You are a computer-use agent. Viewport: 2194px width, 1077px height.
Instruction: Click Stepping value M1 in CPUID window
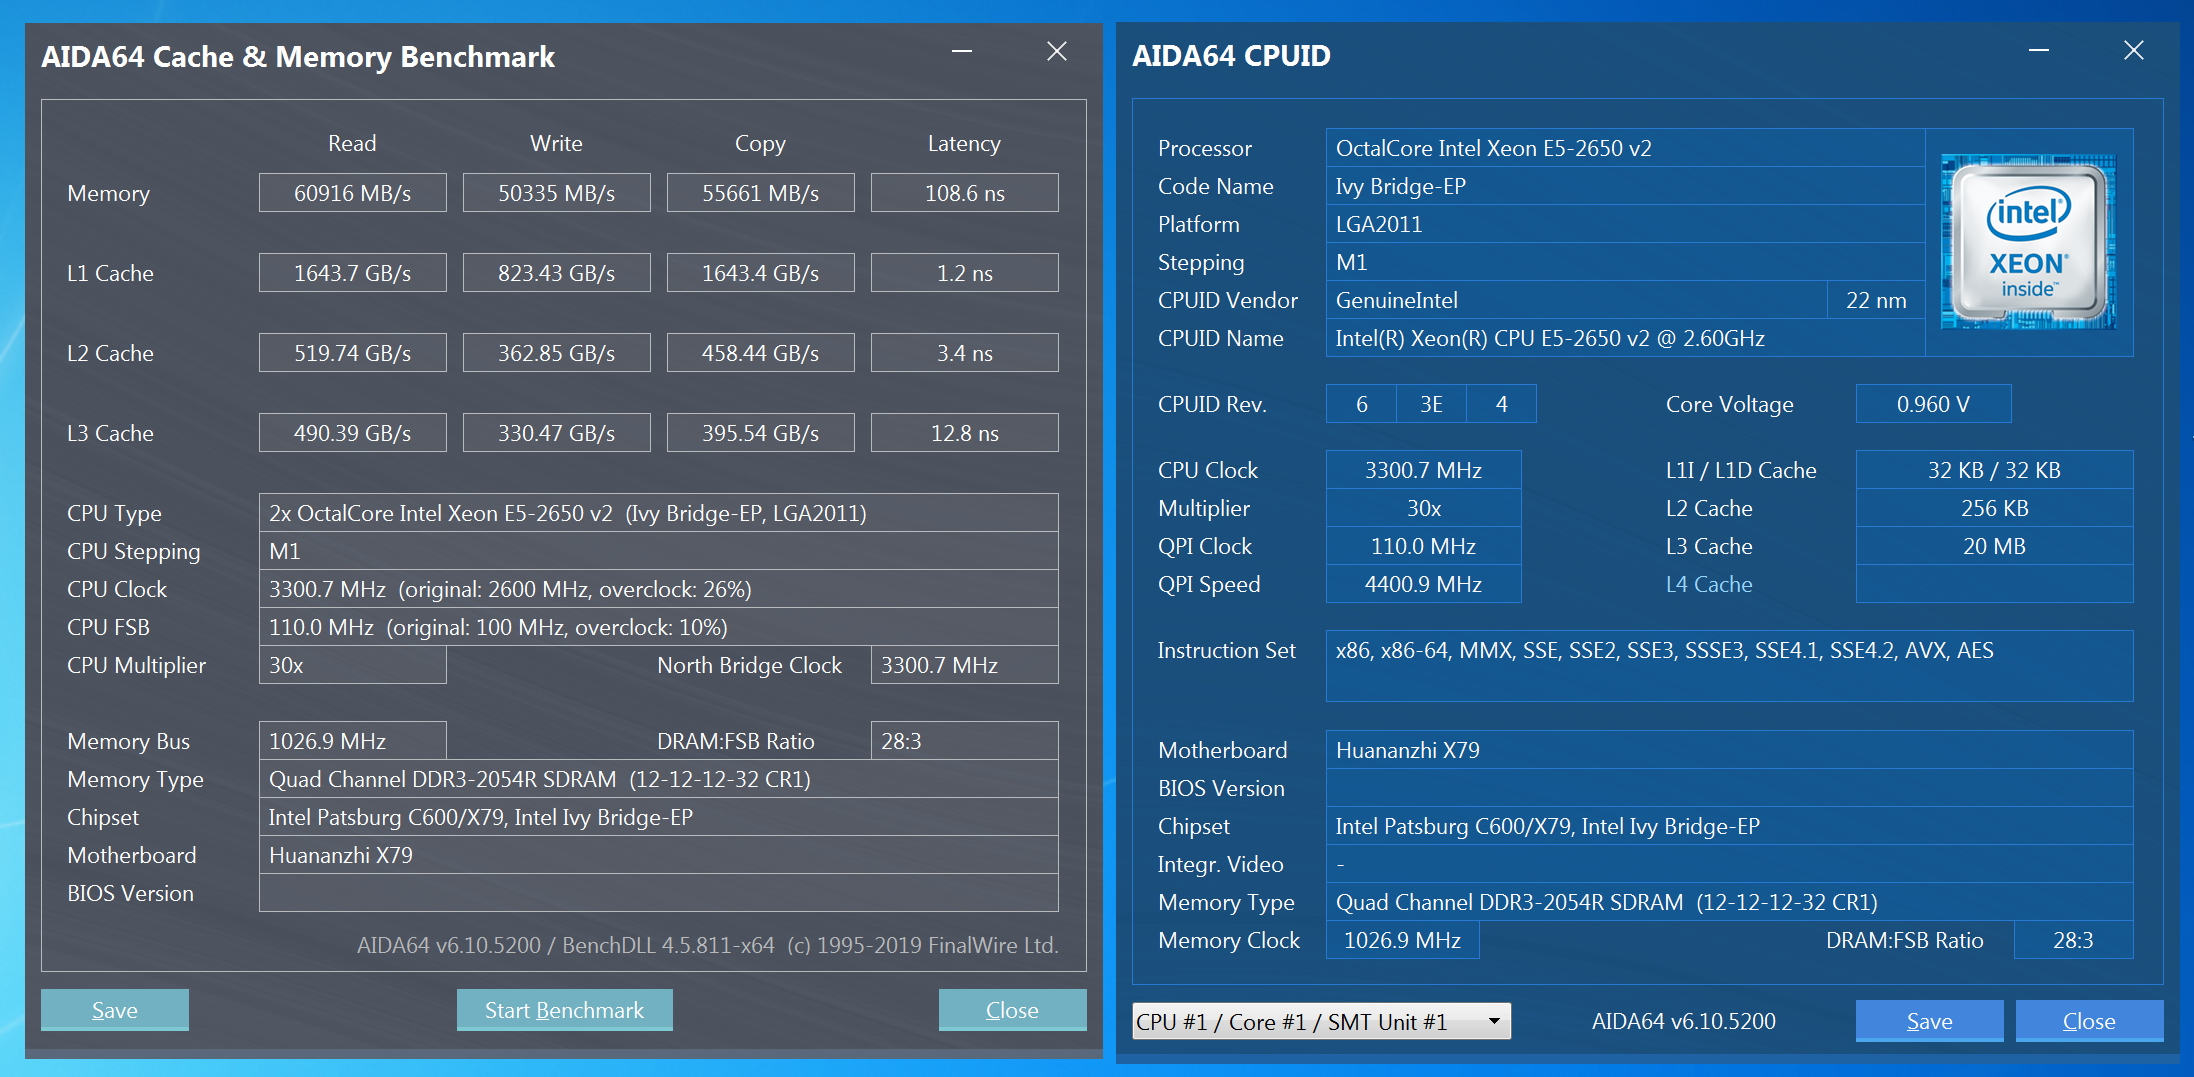coord(1625,262)
